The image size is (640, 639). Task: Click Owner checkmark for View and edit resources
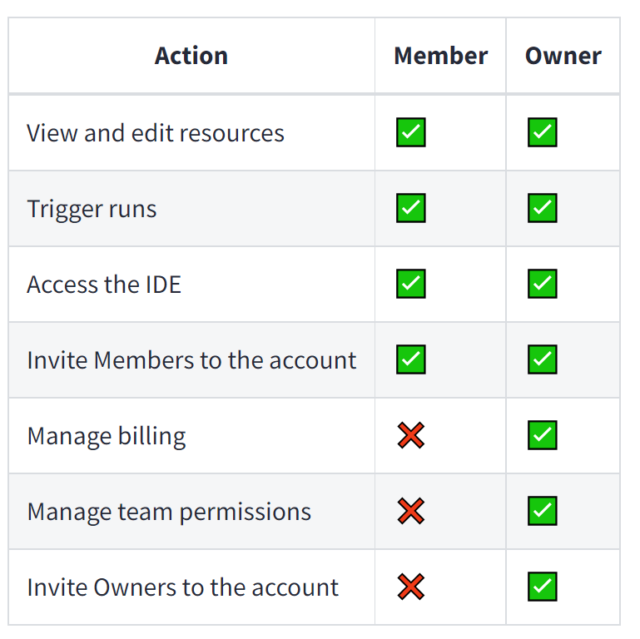click(x=542, y=132)
